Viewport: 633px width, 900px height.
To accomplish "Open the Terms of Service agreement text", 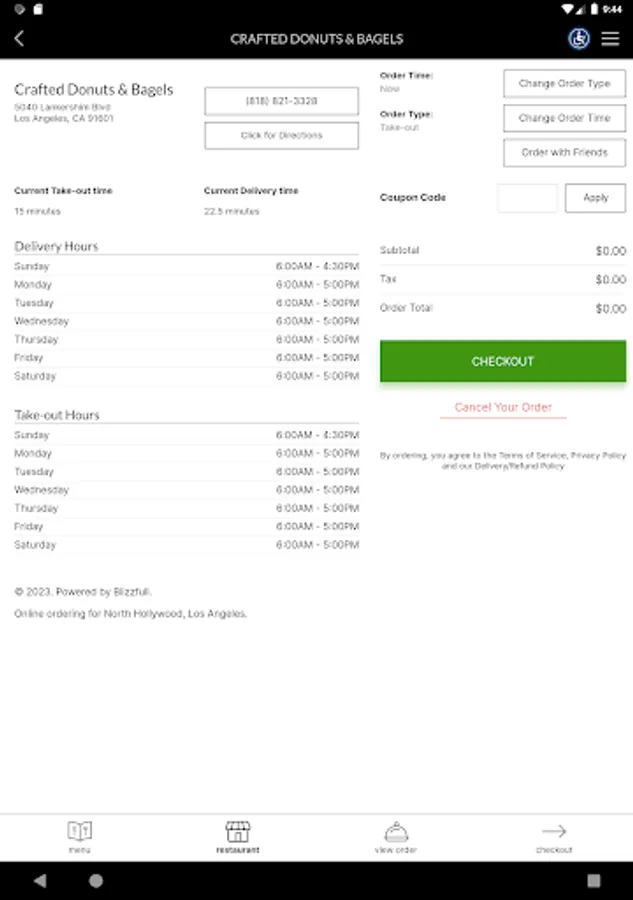I will tap(533, 455).
